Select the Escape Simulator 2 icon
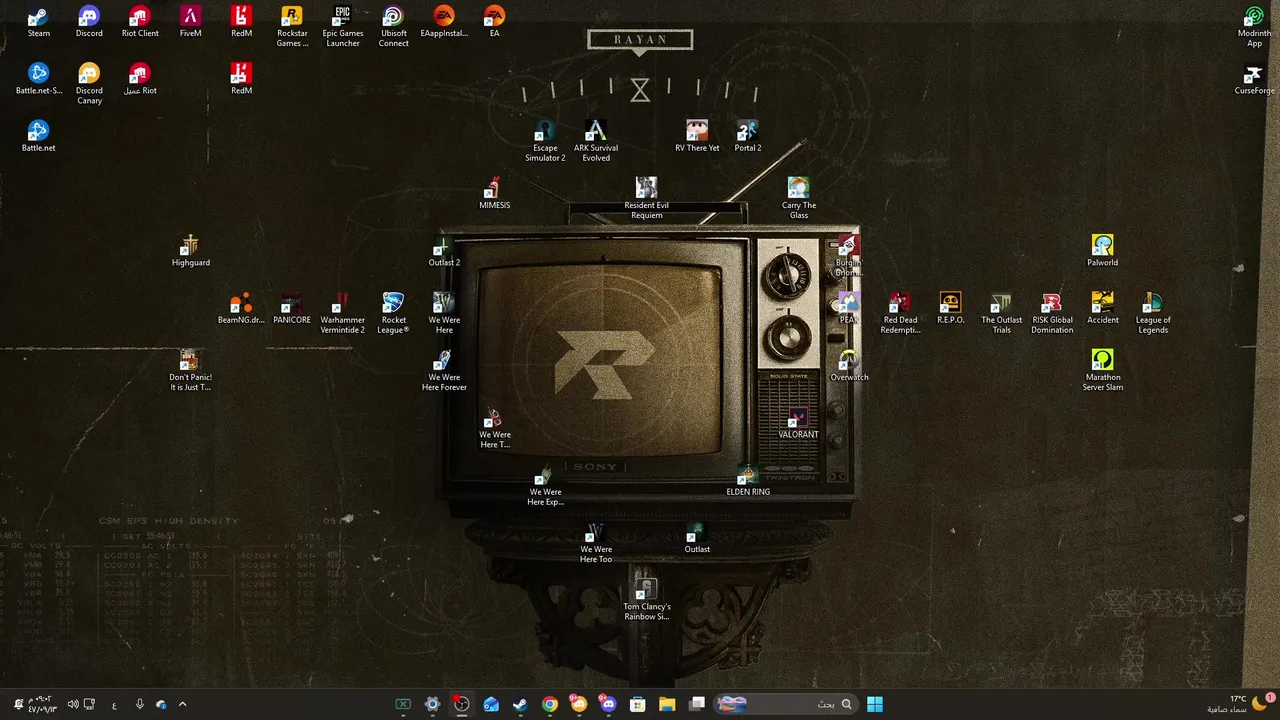The image size is (1280, 720). coord(545,141)
